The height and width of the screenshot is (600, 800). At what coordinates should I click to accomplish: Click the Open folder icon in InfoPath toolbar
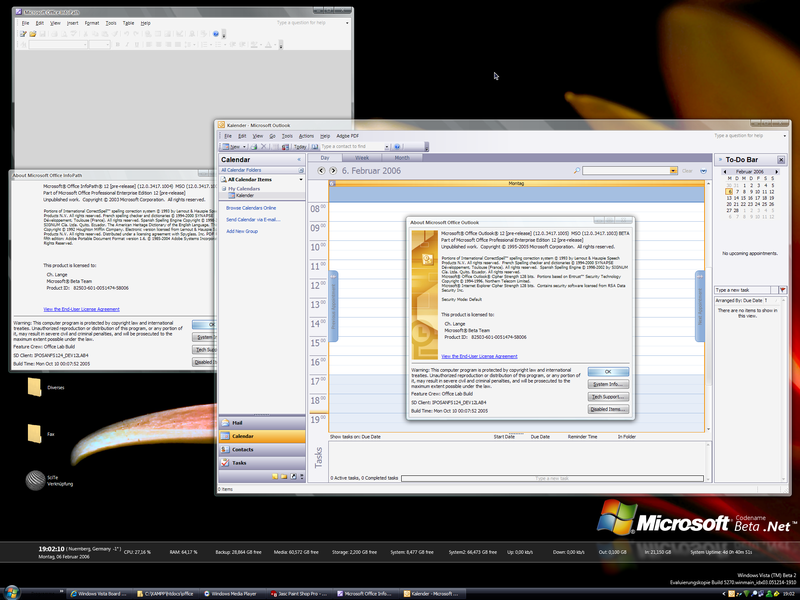coord(33,33)
